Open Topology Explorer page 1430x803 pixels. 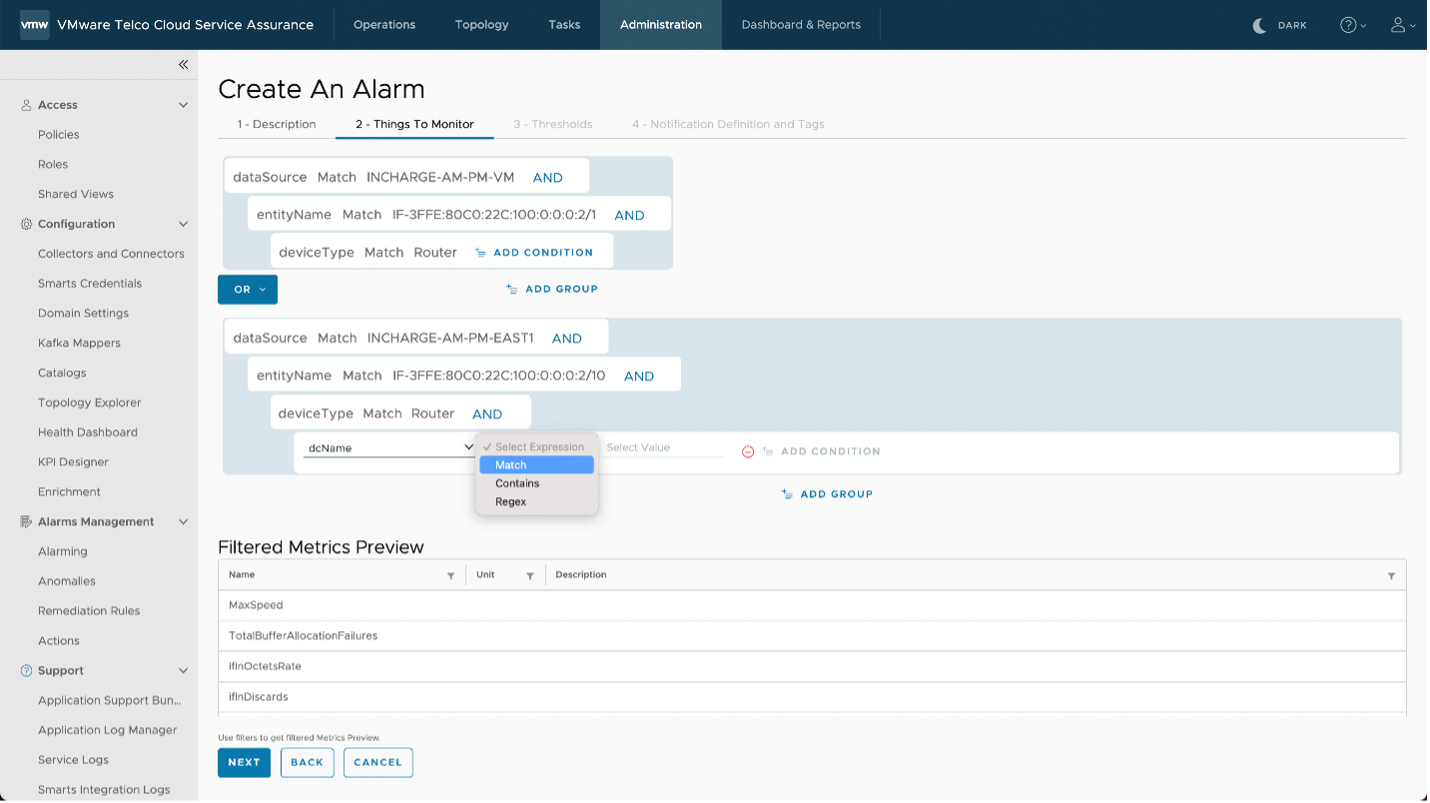(x=90, y=403)
